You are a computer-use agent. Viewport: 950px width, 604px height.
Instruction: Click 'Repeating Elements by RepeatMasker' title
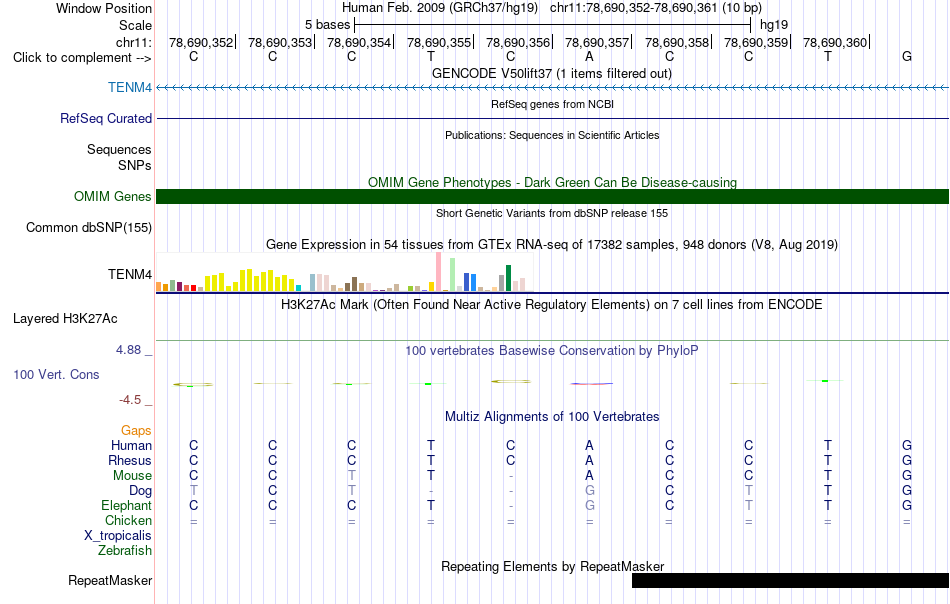coord(553,566)
